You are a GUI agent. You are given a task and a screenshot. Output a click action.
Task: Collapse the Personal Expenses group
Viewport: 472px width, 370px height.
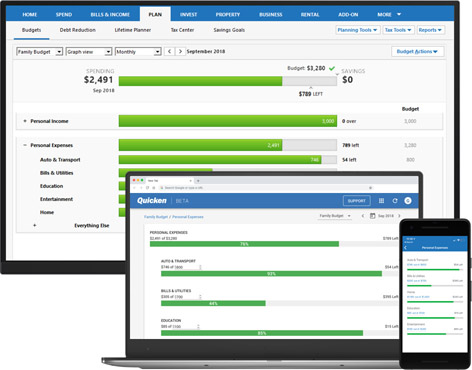25,145
